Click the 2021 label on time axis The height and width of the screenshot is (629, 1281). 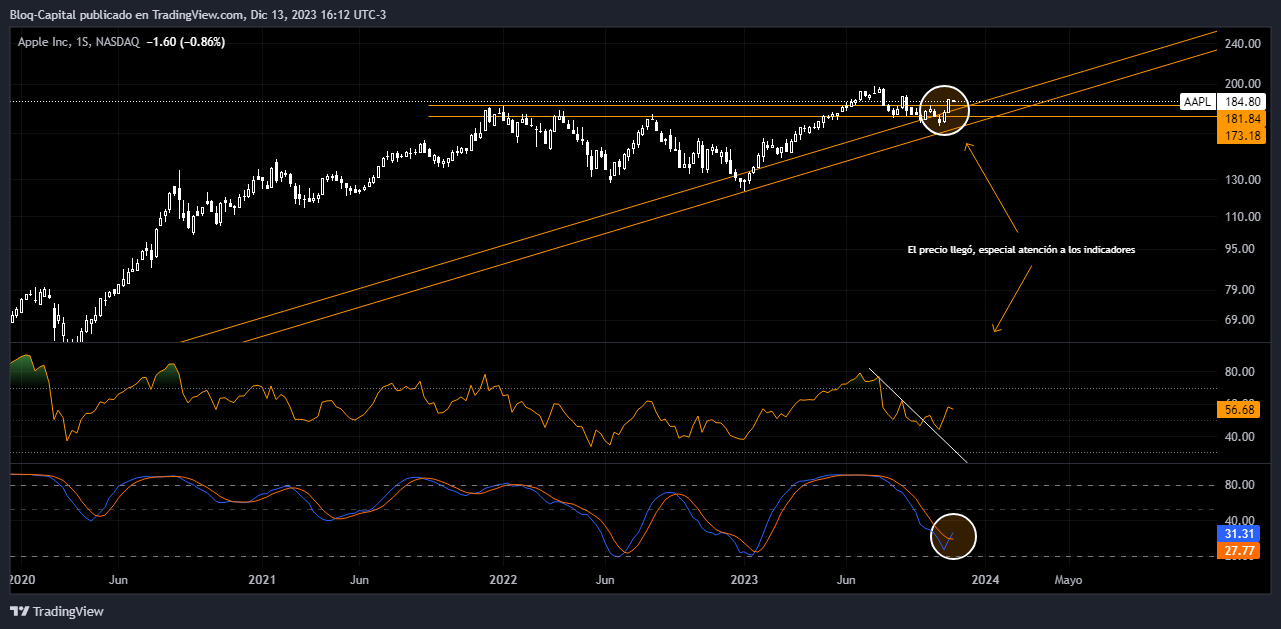(x=262, y=580)
